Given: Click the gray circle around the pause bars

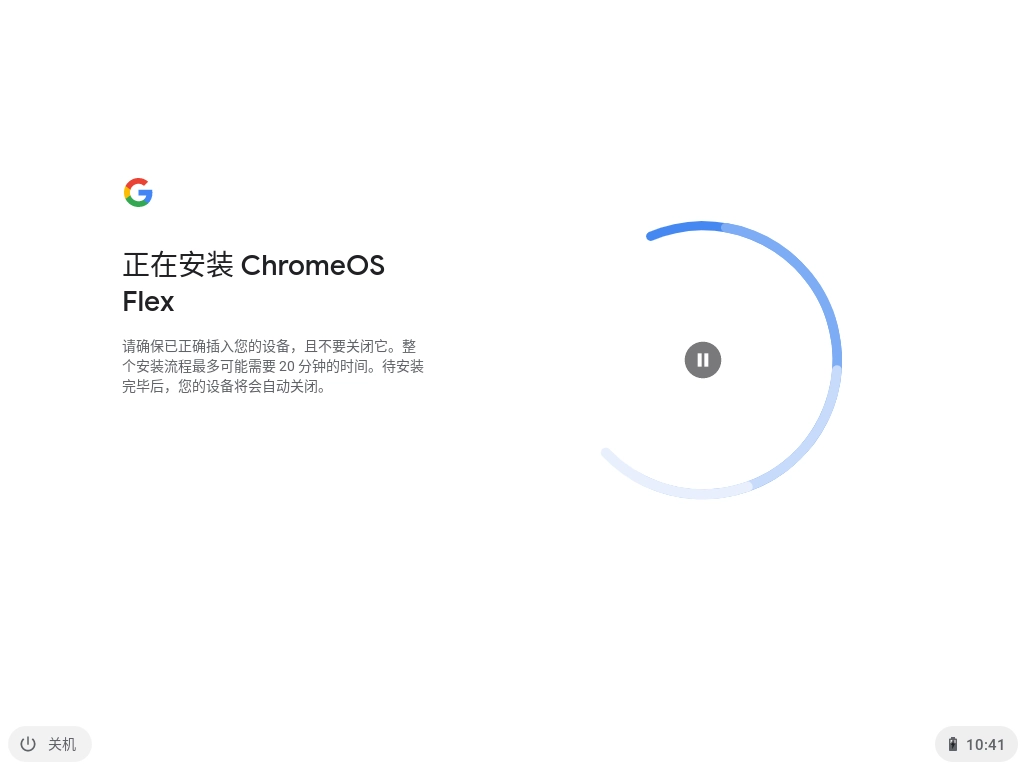Looking at the screenshot, I should (703, 360).
